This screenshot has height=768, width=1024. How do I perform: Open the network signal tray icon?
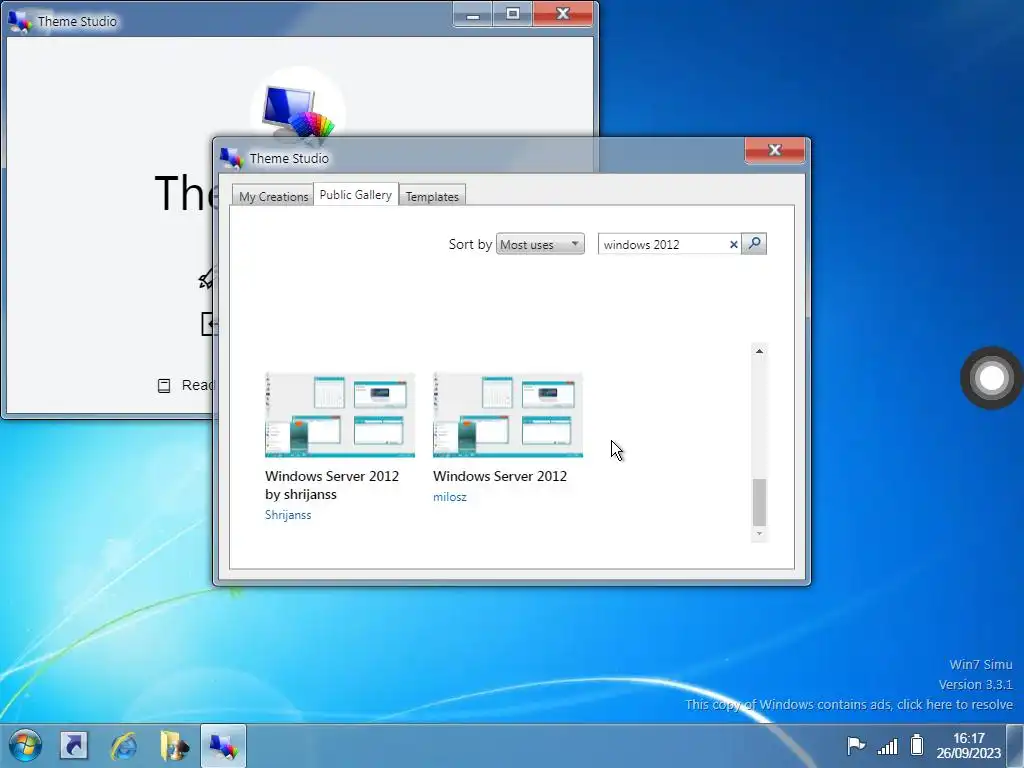(x=888, y=745)
